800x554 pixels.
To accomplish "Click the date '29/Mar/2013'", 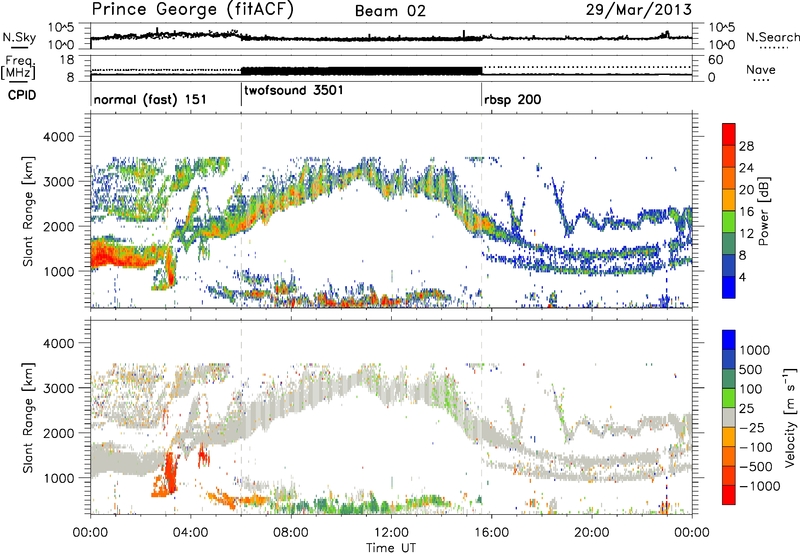I will (639, 10).
